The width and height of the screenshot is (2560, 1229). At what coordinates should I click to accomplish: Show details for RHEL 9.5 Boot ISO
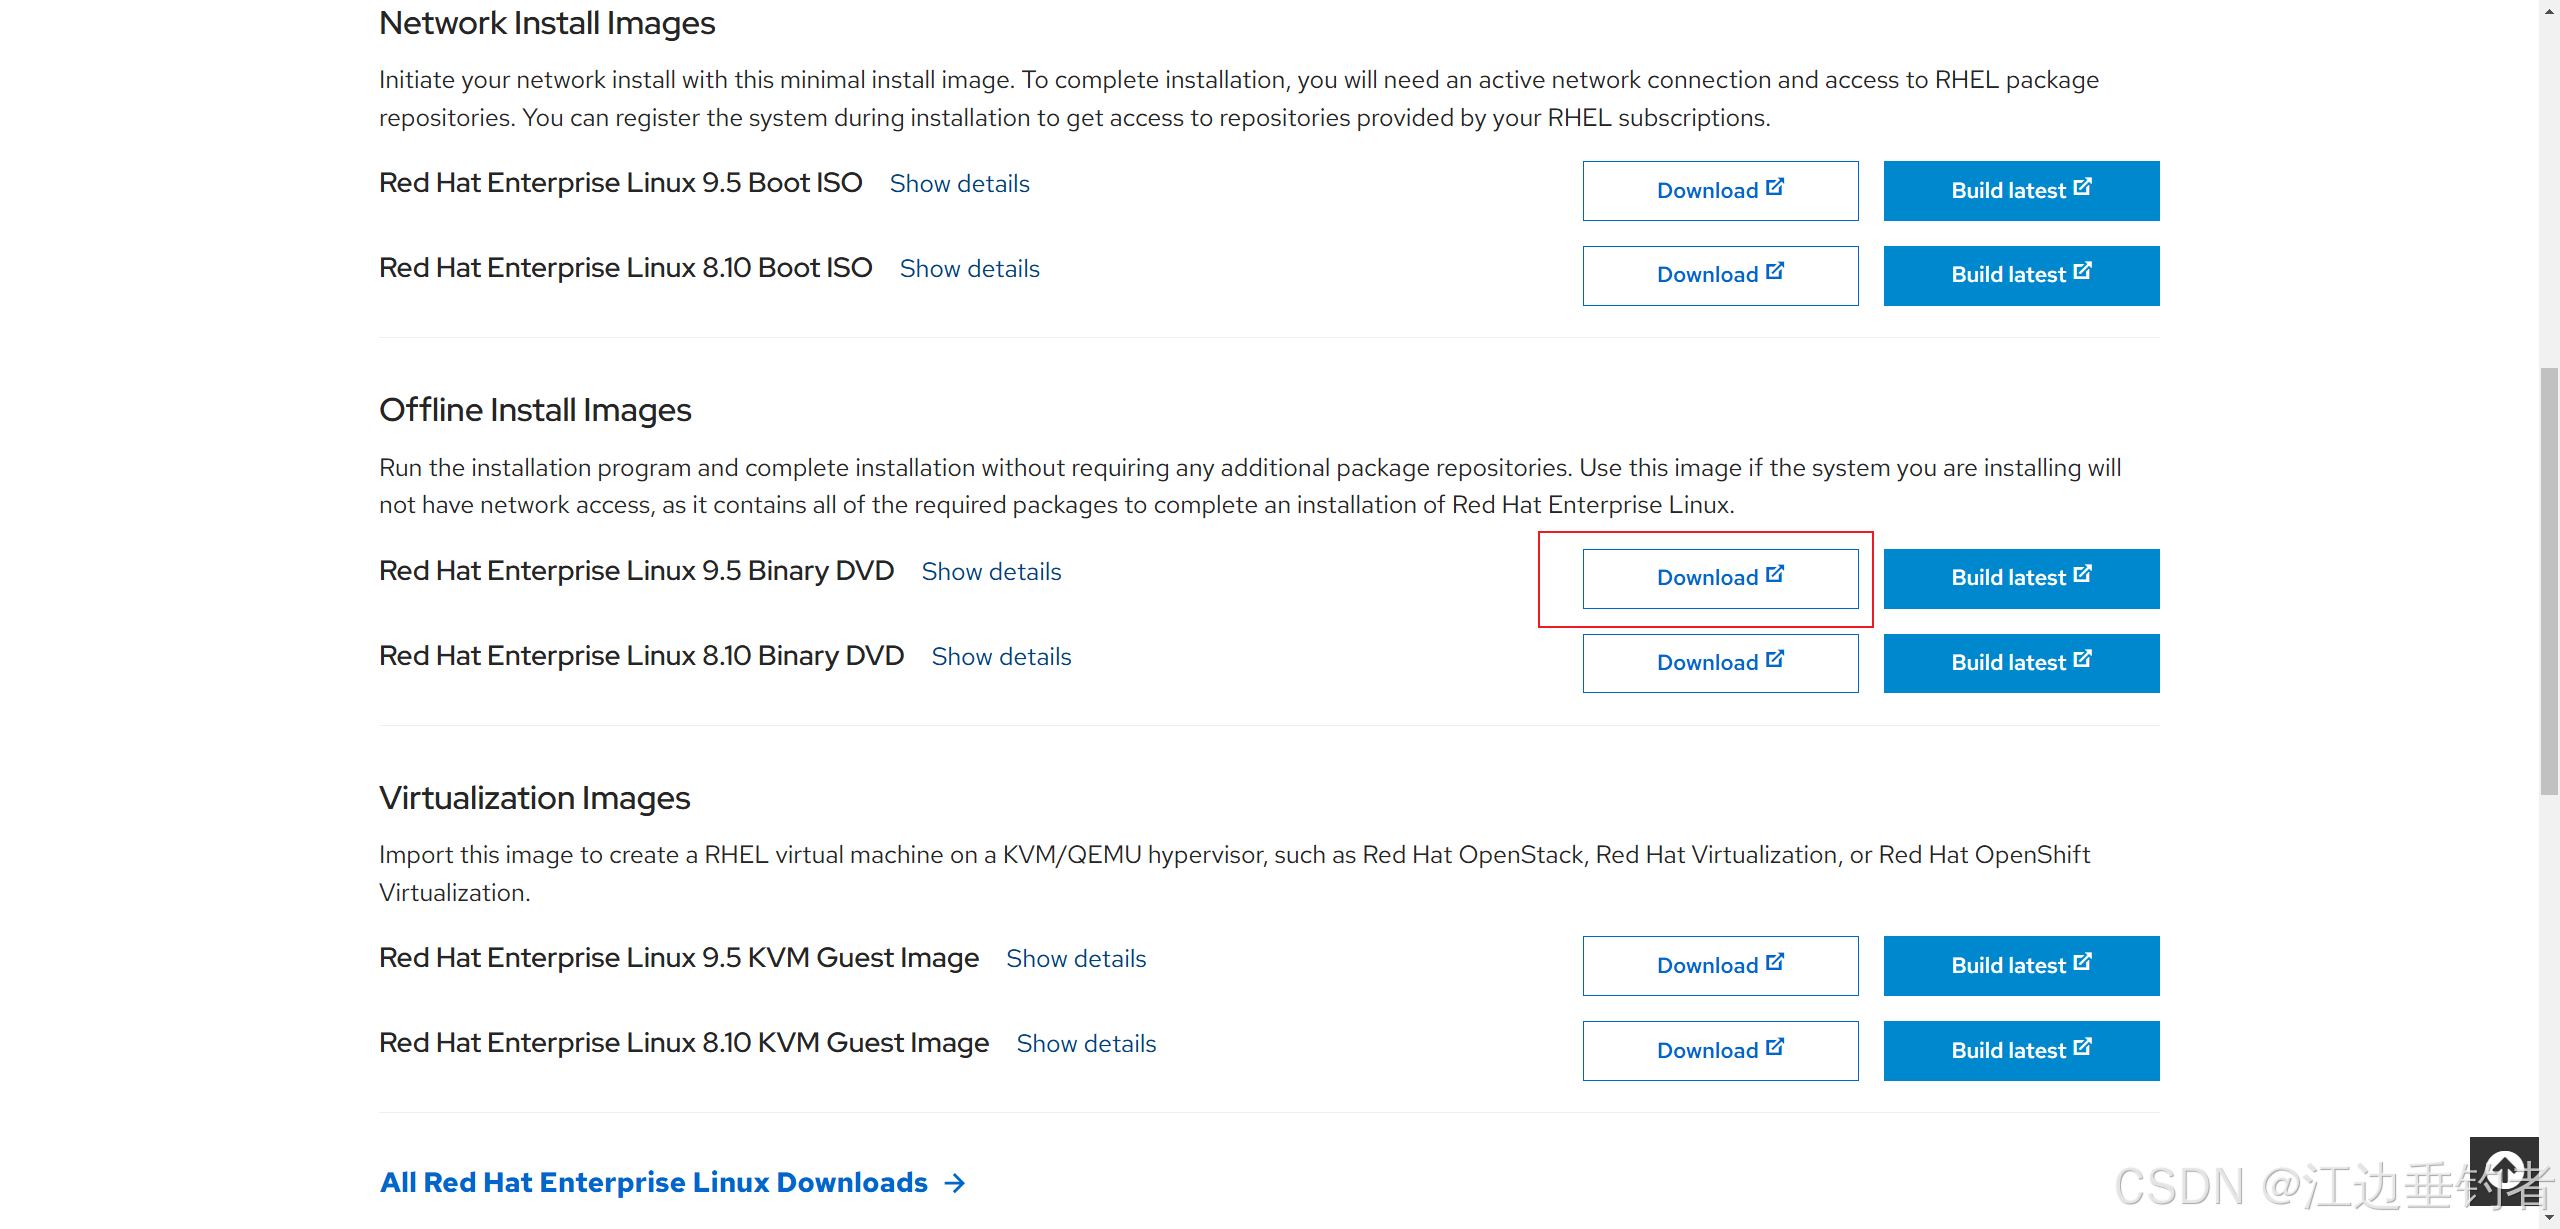pos(959,184)
